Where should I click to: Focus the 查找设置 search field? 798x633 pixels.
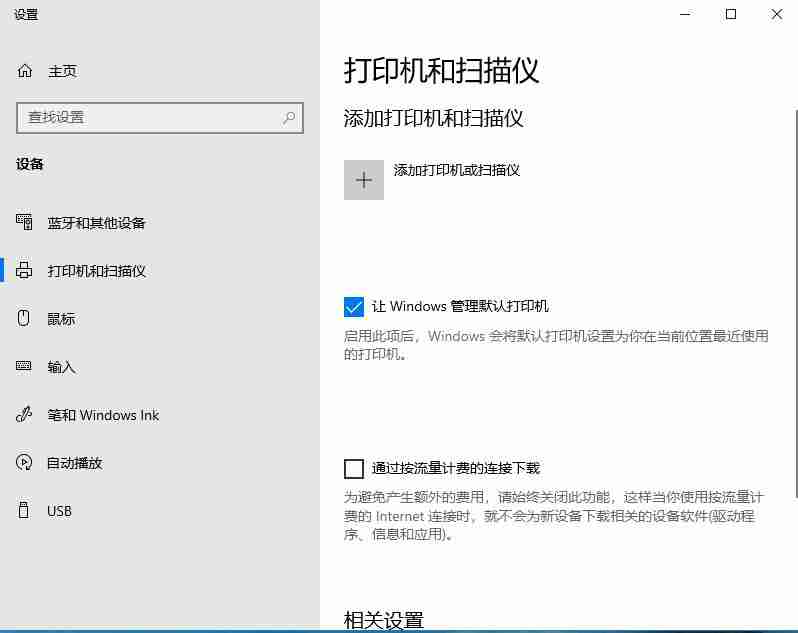[x=160, y=118]
